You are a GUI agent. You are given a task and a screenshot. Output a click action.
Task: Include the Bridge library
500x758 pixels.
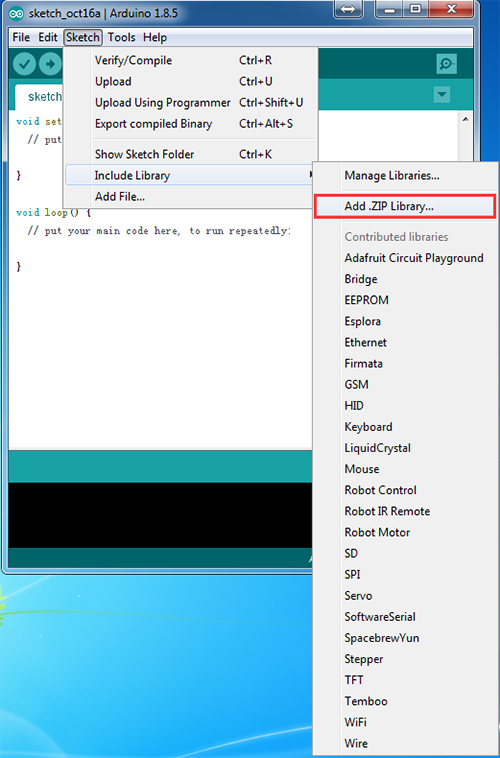[405, 279]
